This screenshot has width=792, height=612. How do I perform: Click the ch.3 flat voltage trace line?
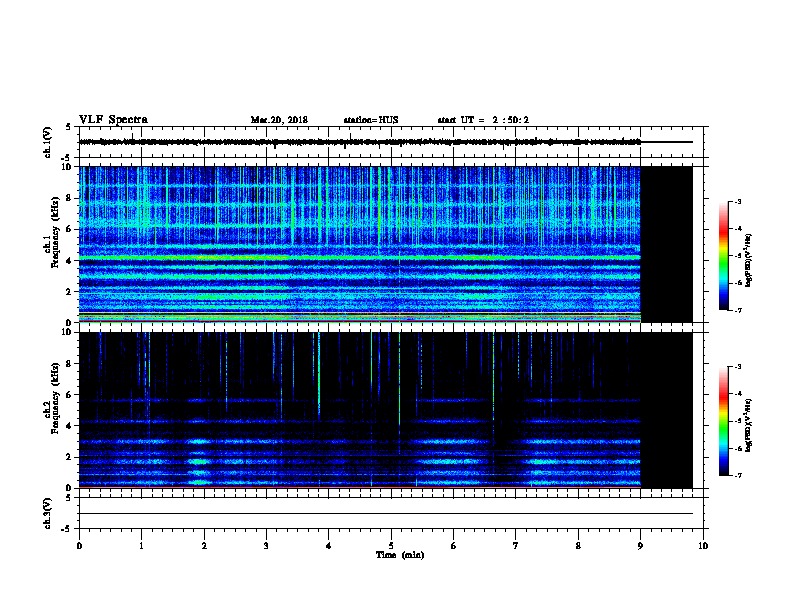(x=386, y=514)
